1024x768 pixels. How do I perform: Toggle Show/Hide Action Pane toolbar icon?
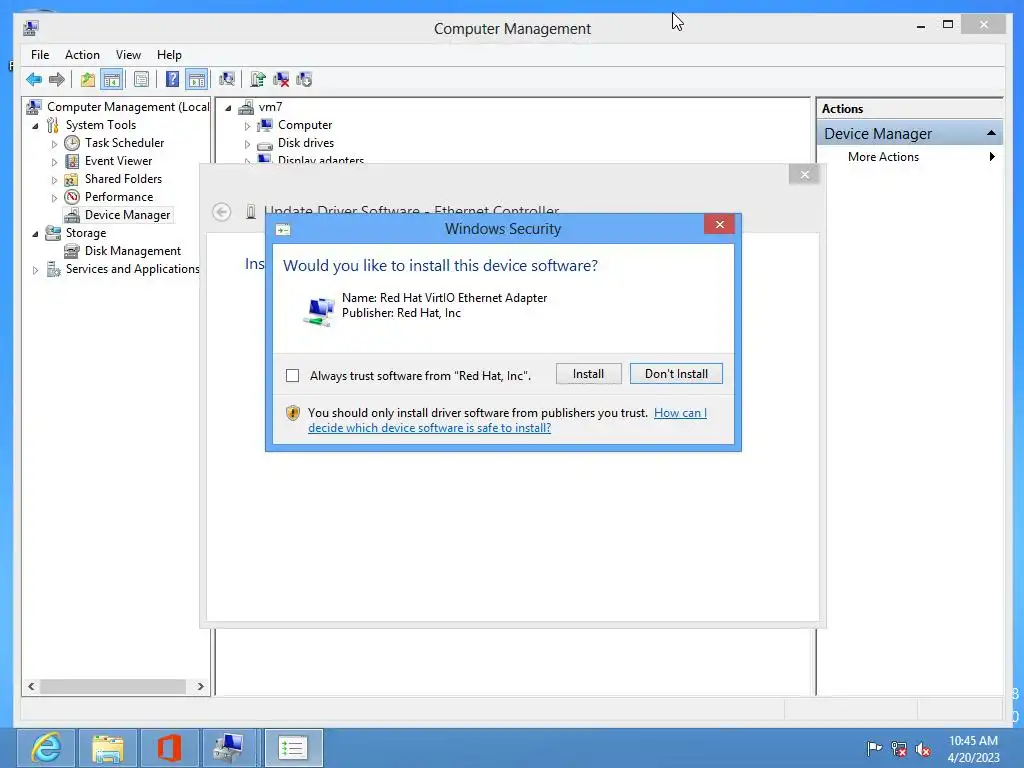(197, 80)
